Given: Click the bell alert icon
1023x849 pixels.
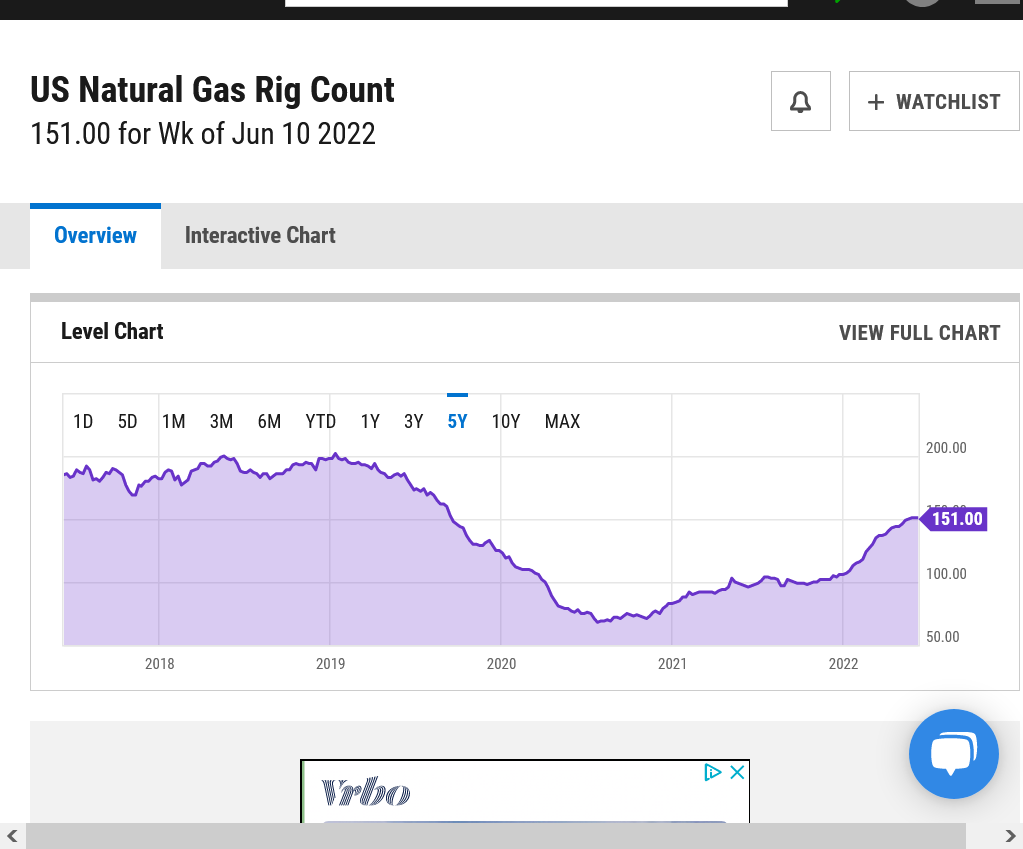Looking at the screenshot, I should click(x=800, y=102).
